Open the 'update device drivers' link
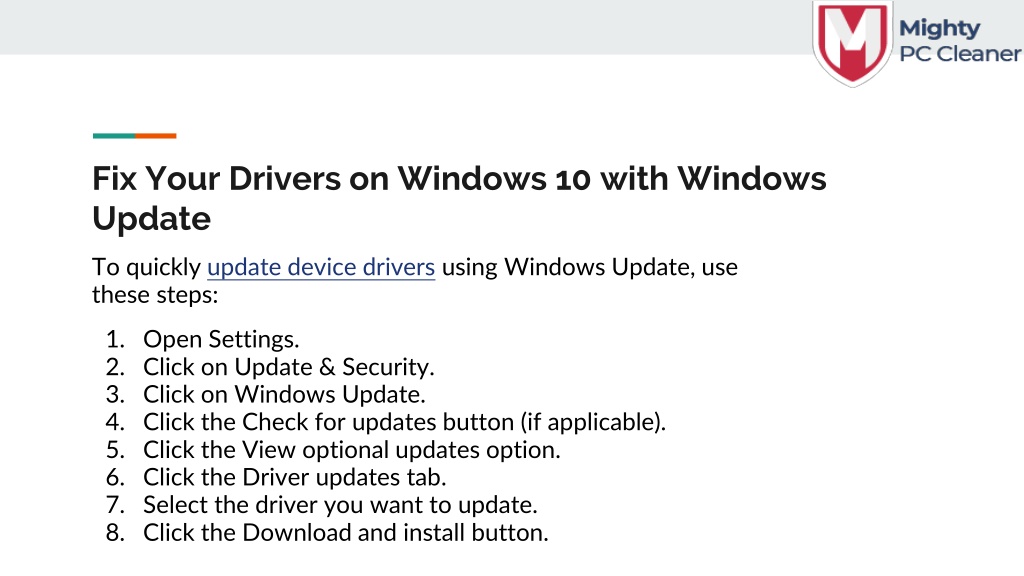Screen dimensions: 1024x576 (321, 267)
